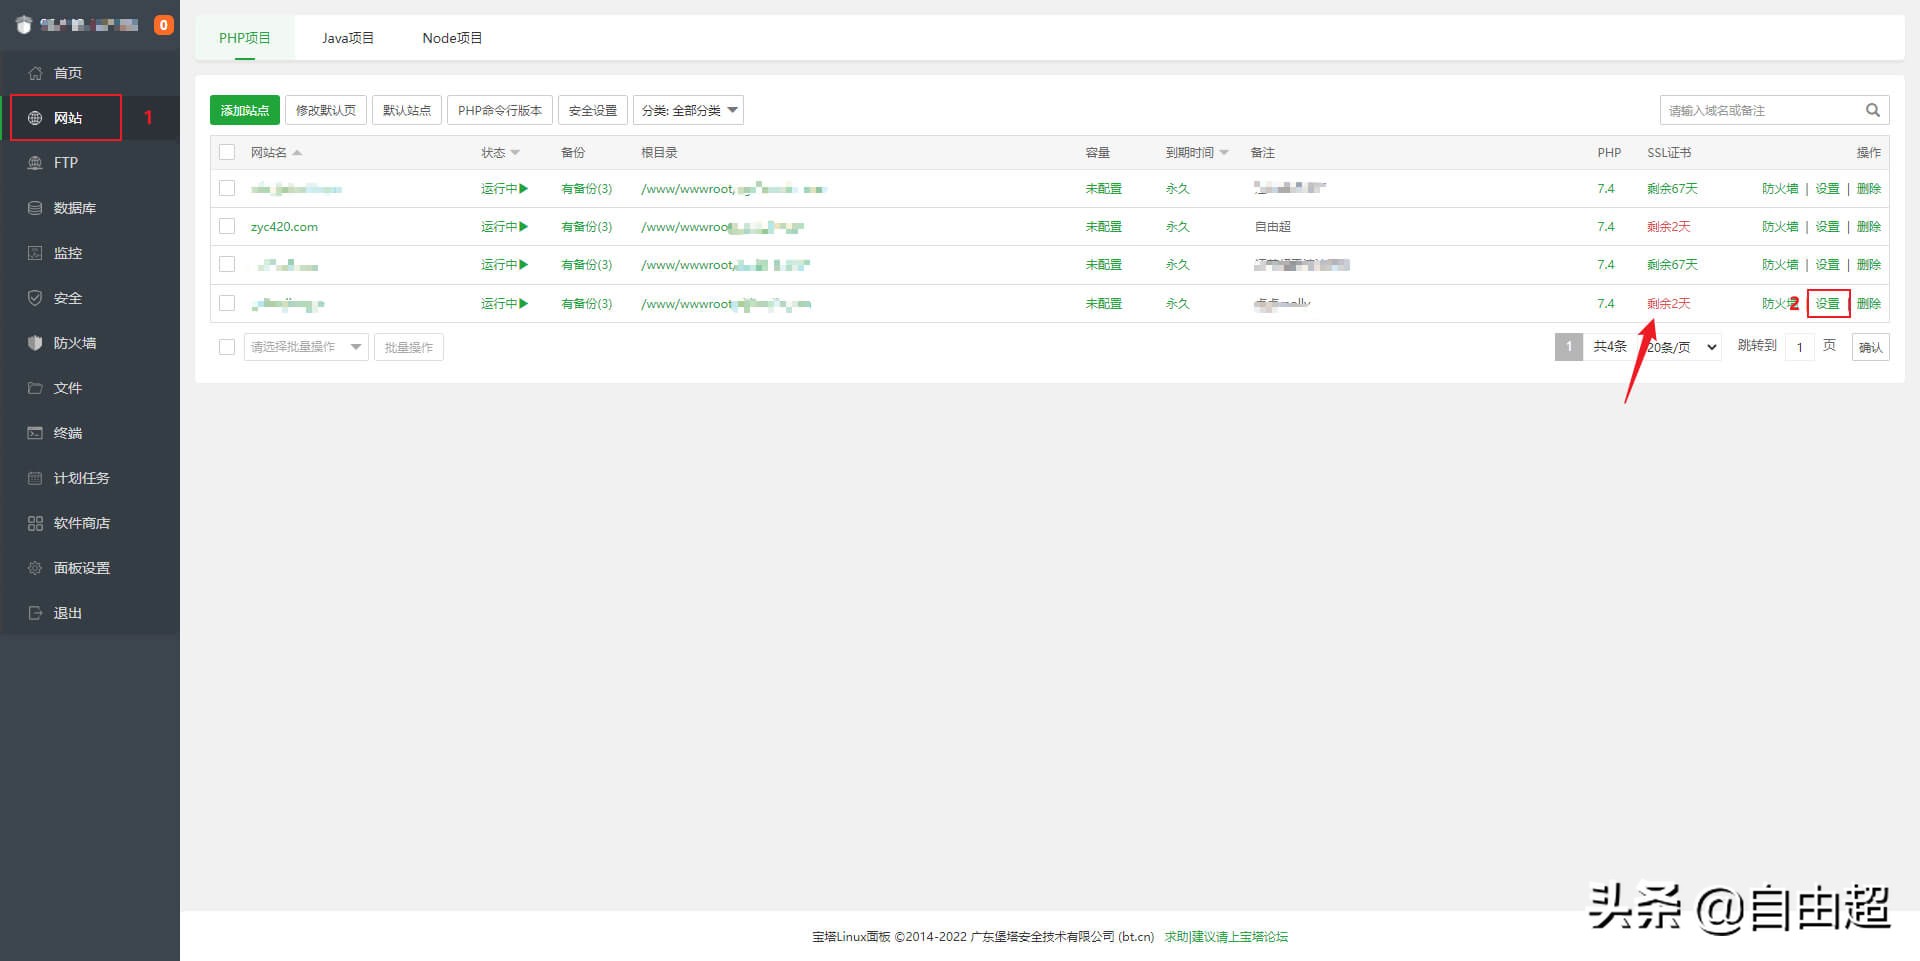Open the 请选择批量操作 dropdown
1920x961 pixels.
click(306, 347)
